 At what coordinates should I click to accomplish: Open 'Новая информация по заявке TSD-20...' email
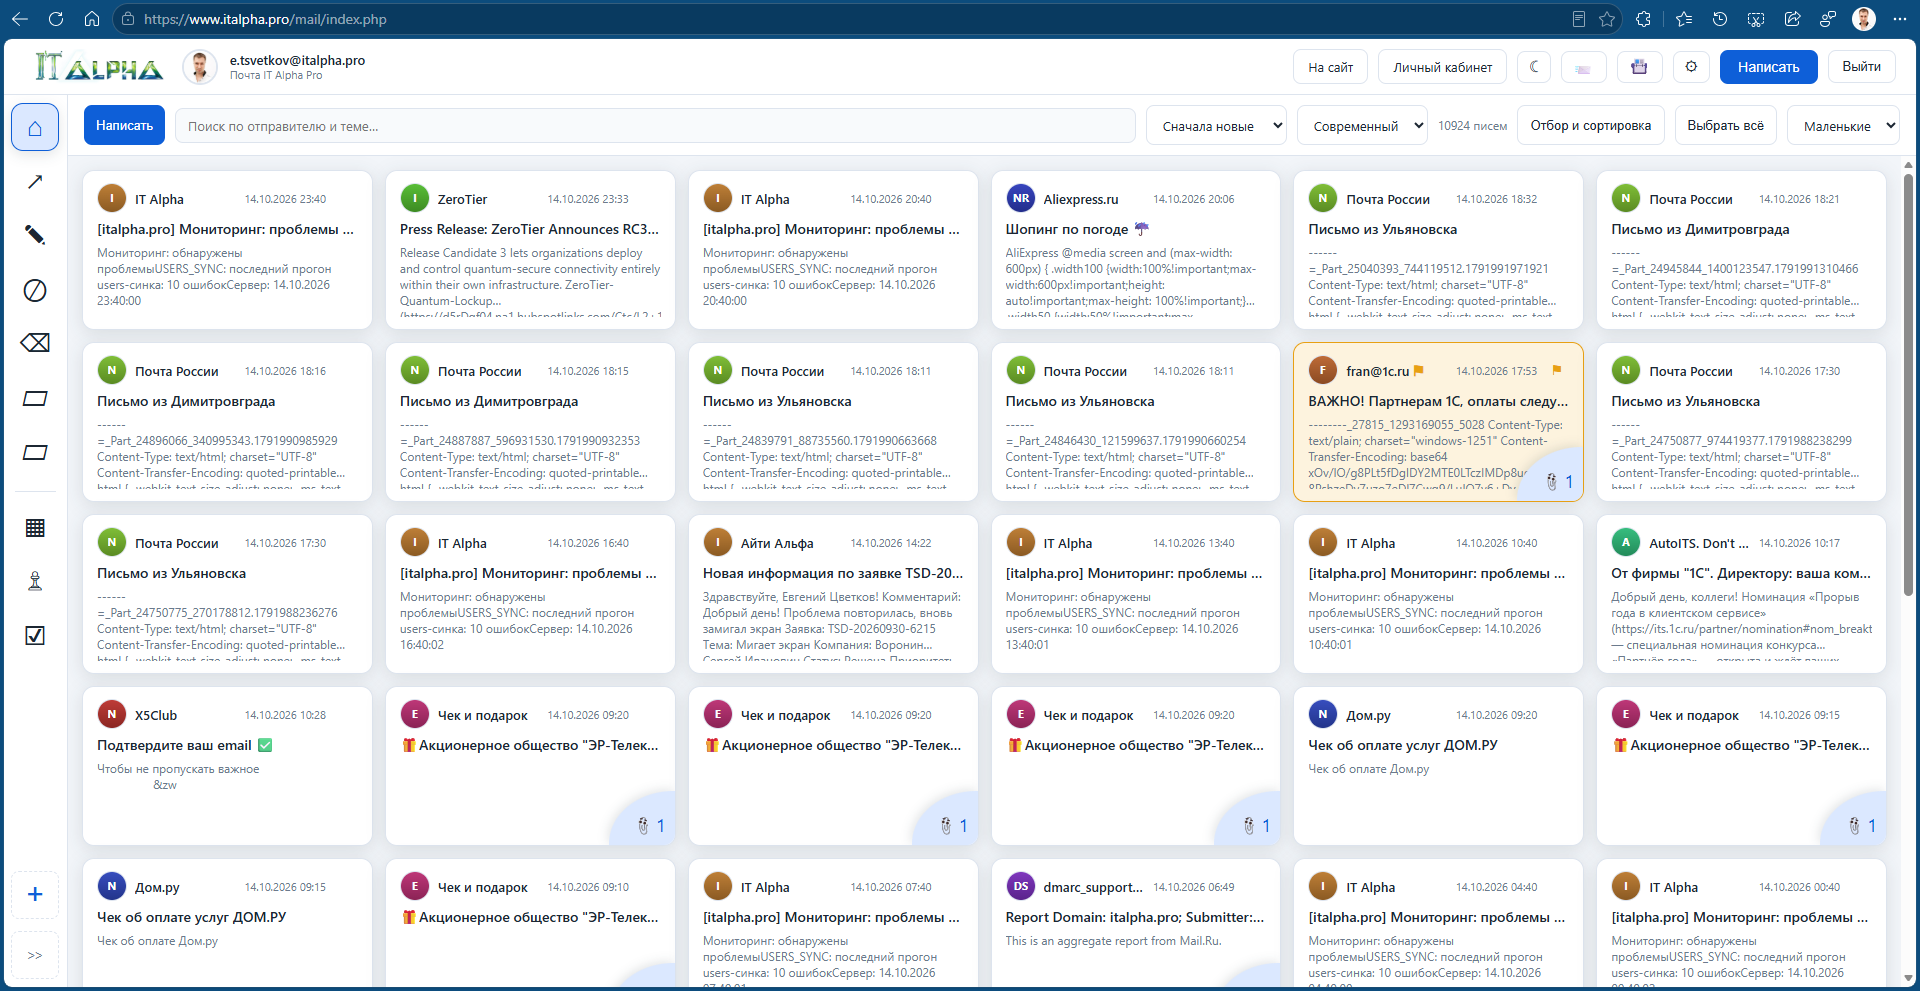833,594
